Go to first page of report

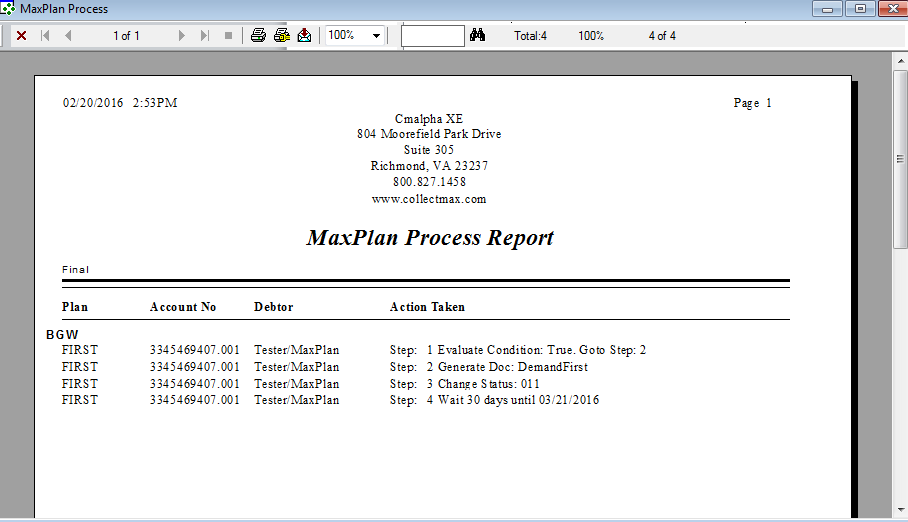[45, 36]
